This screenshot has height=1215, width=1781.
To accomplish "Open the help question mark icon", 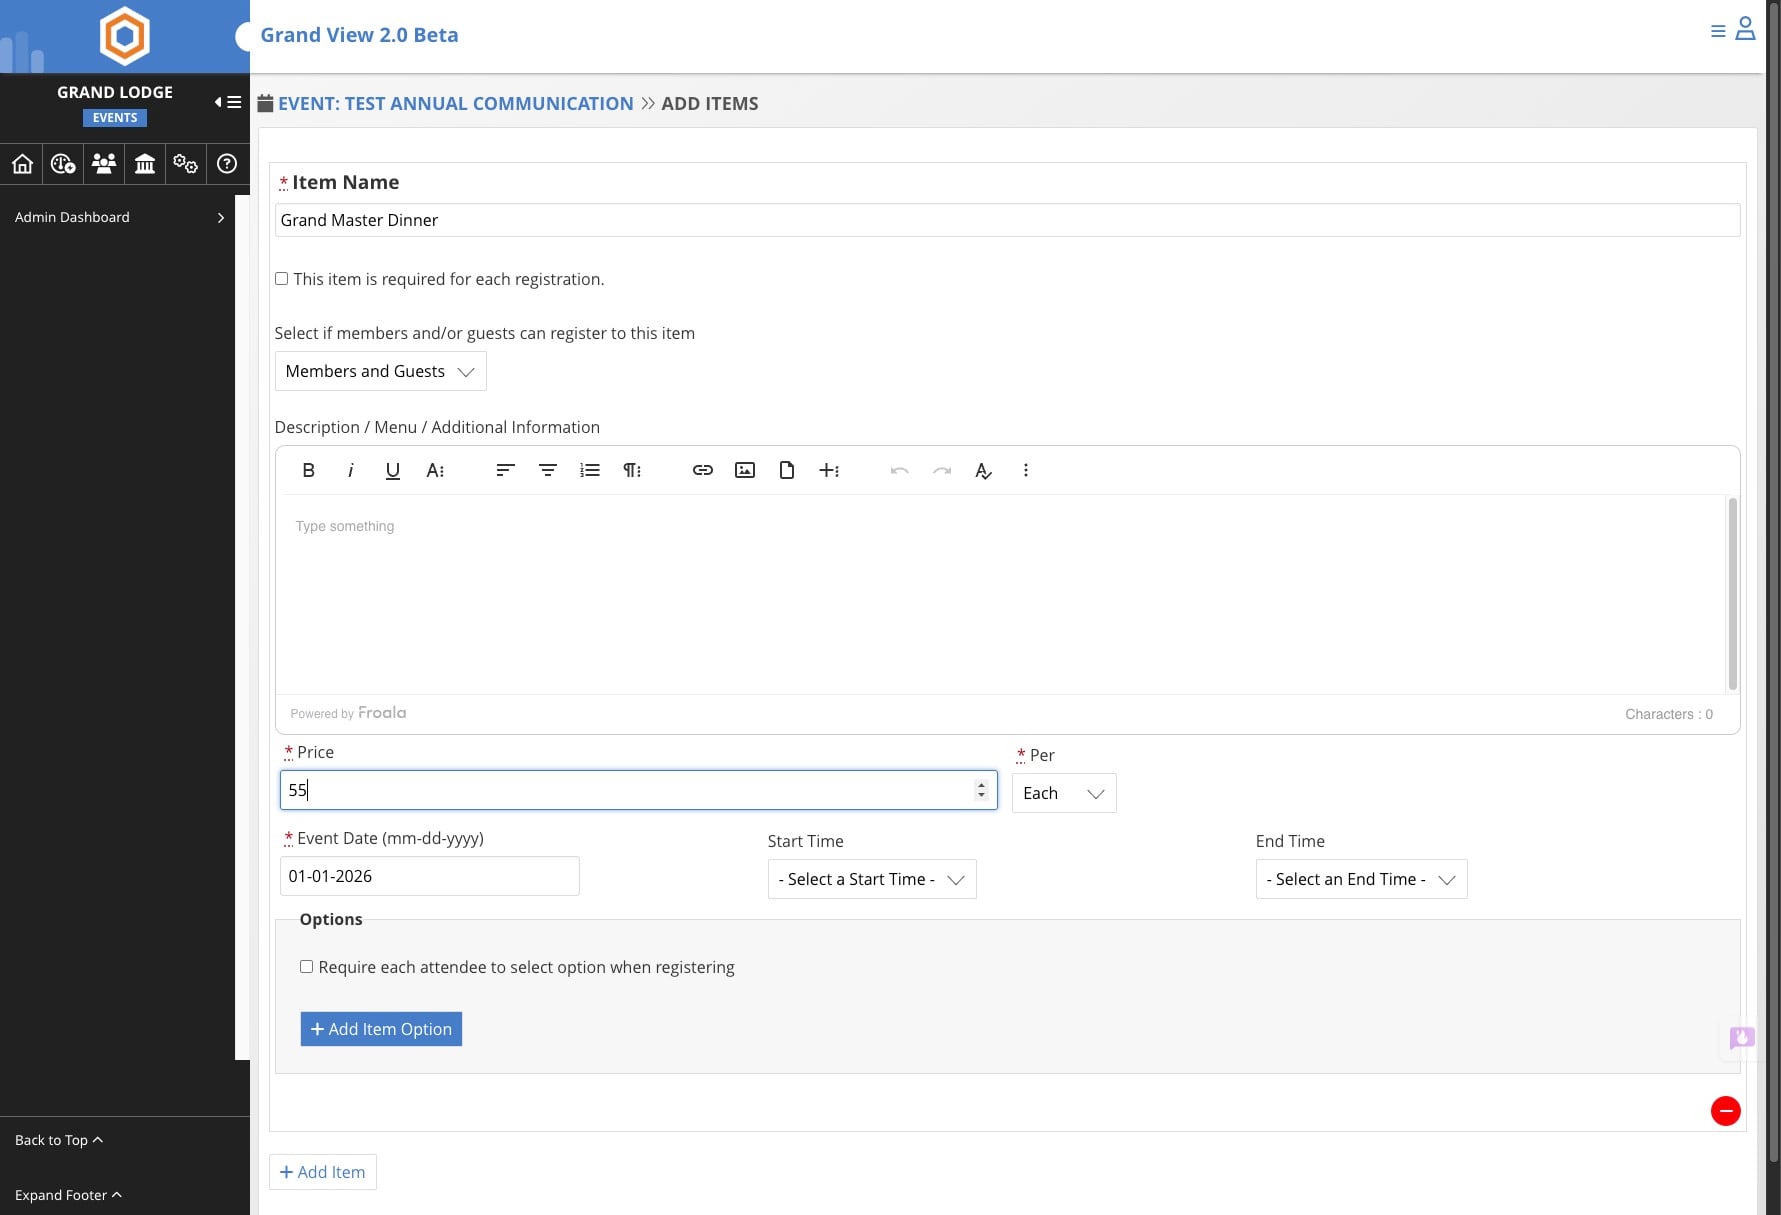I will (x=227, y=163).
